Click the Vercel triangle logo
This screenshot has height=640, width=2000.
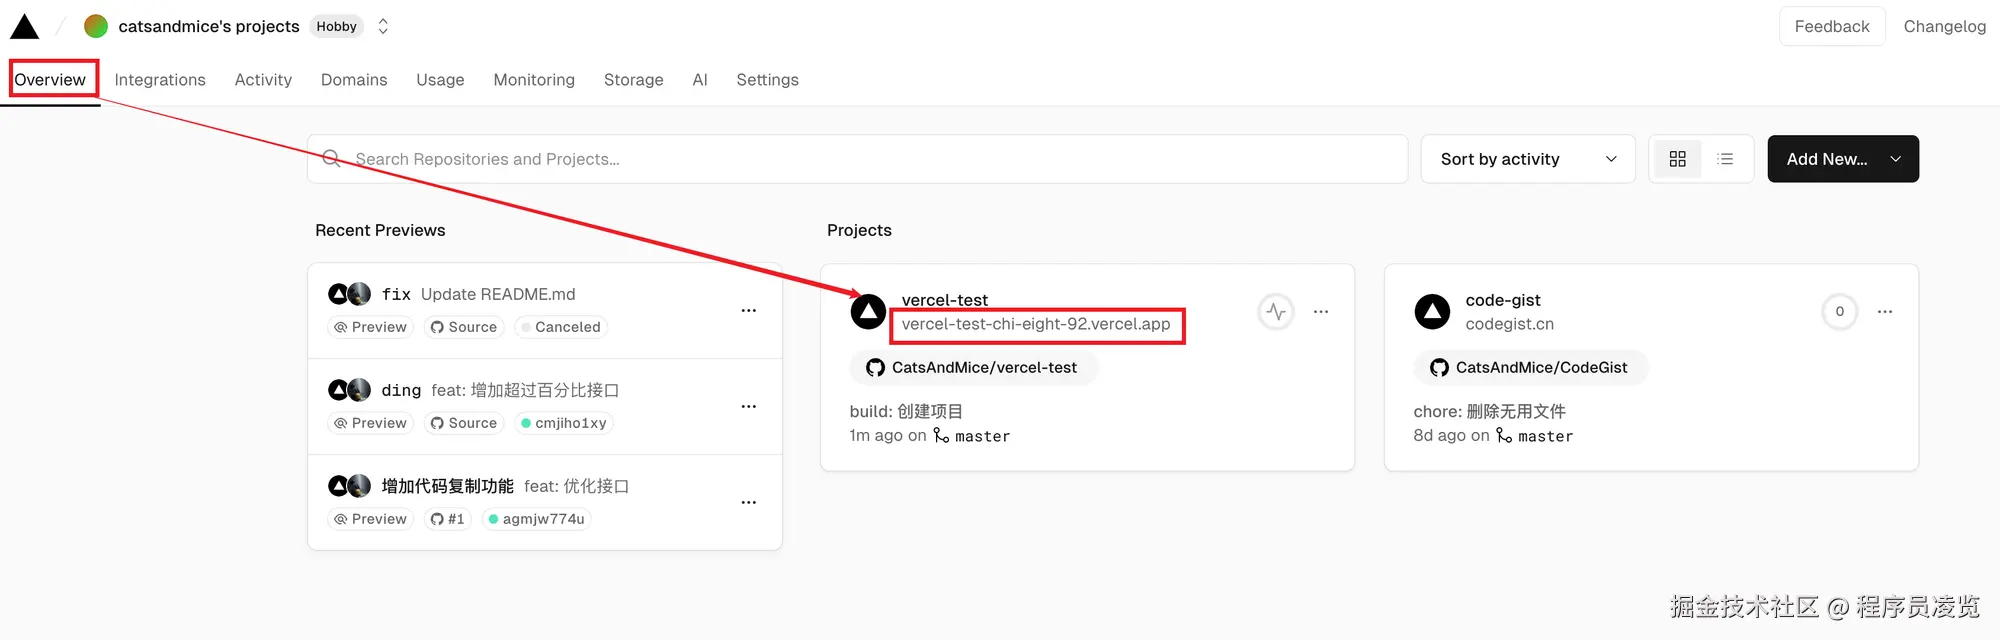click(24, 27)
